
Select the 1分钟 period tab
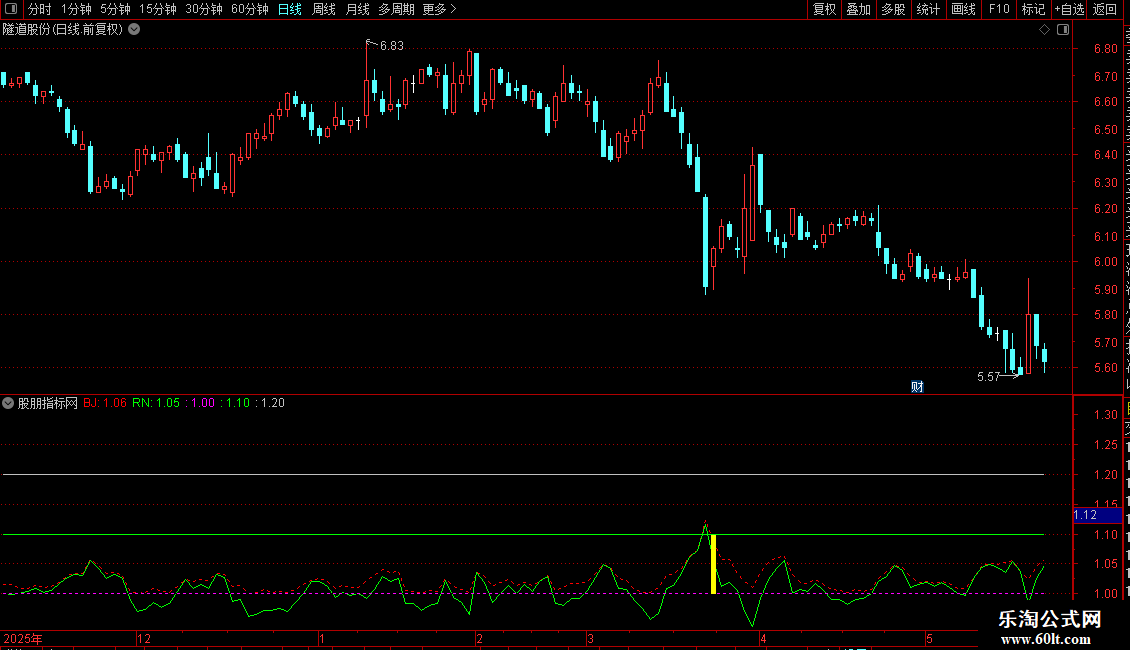76,9
